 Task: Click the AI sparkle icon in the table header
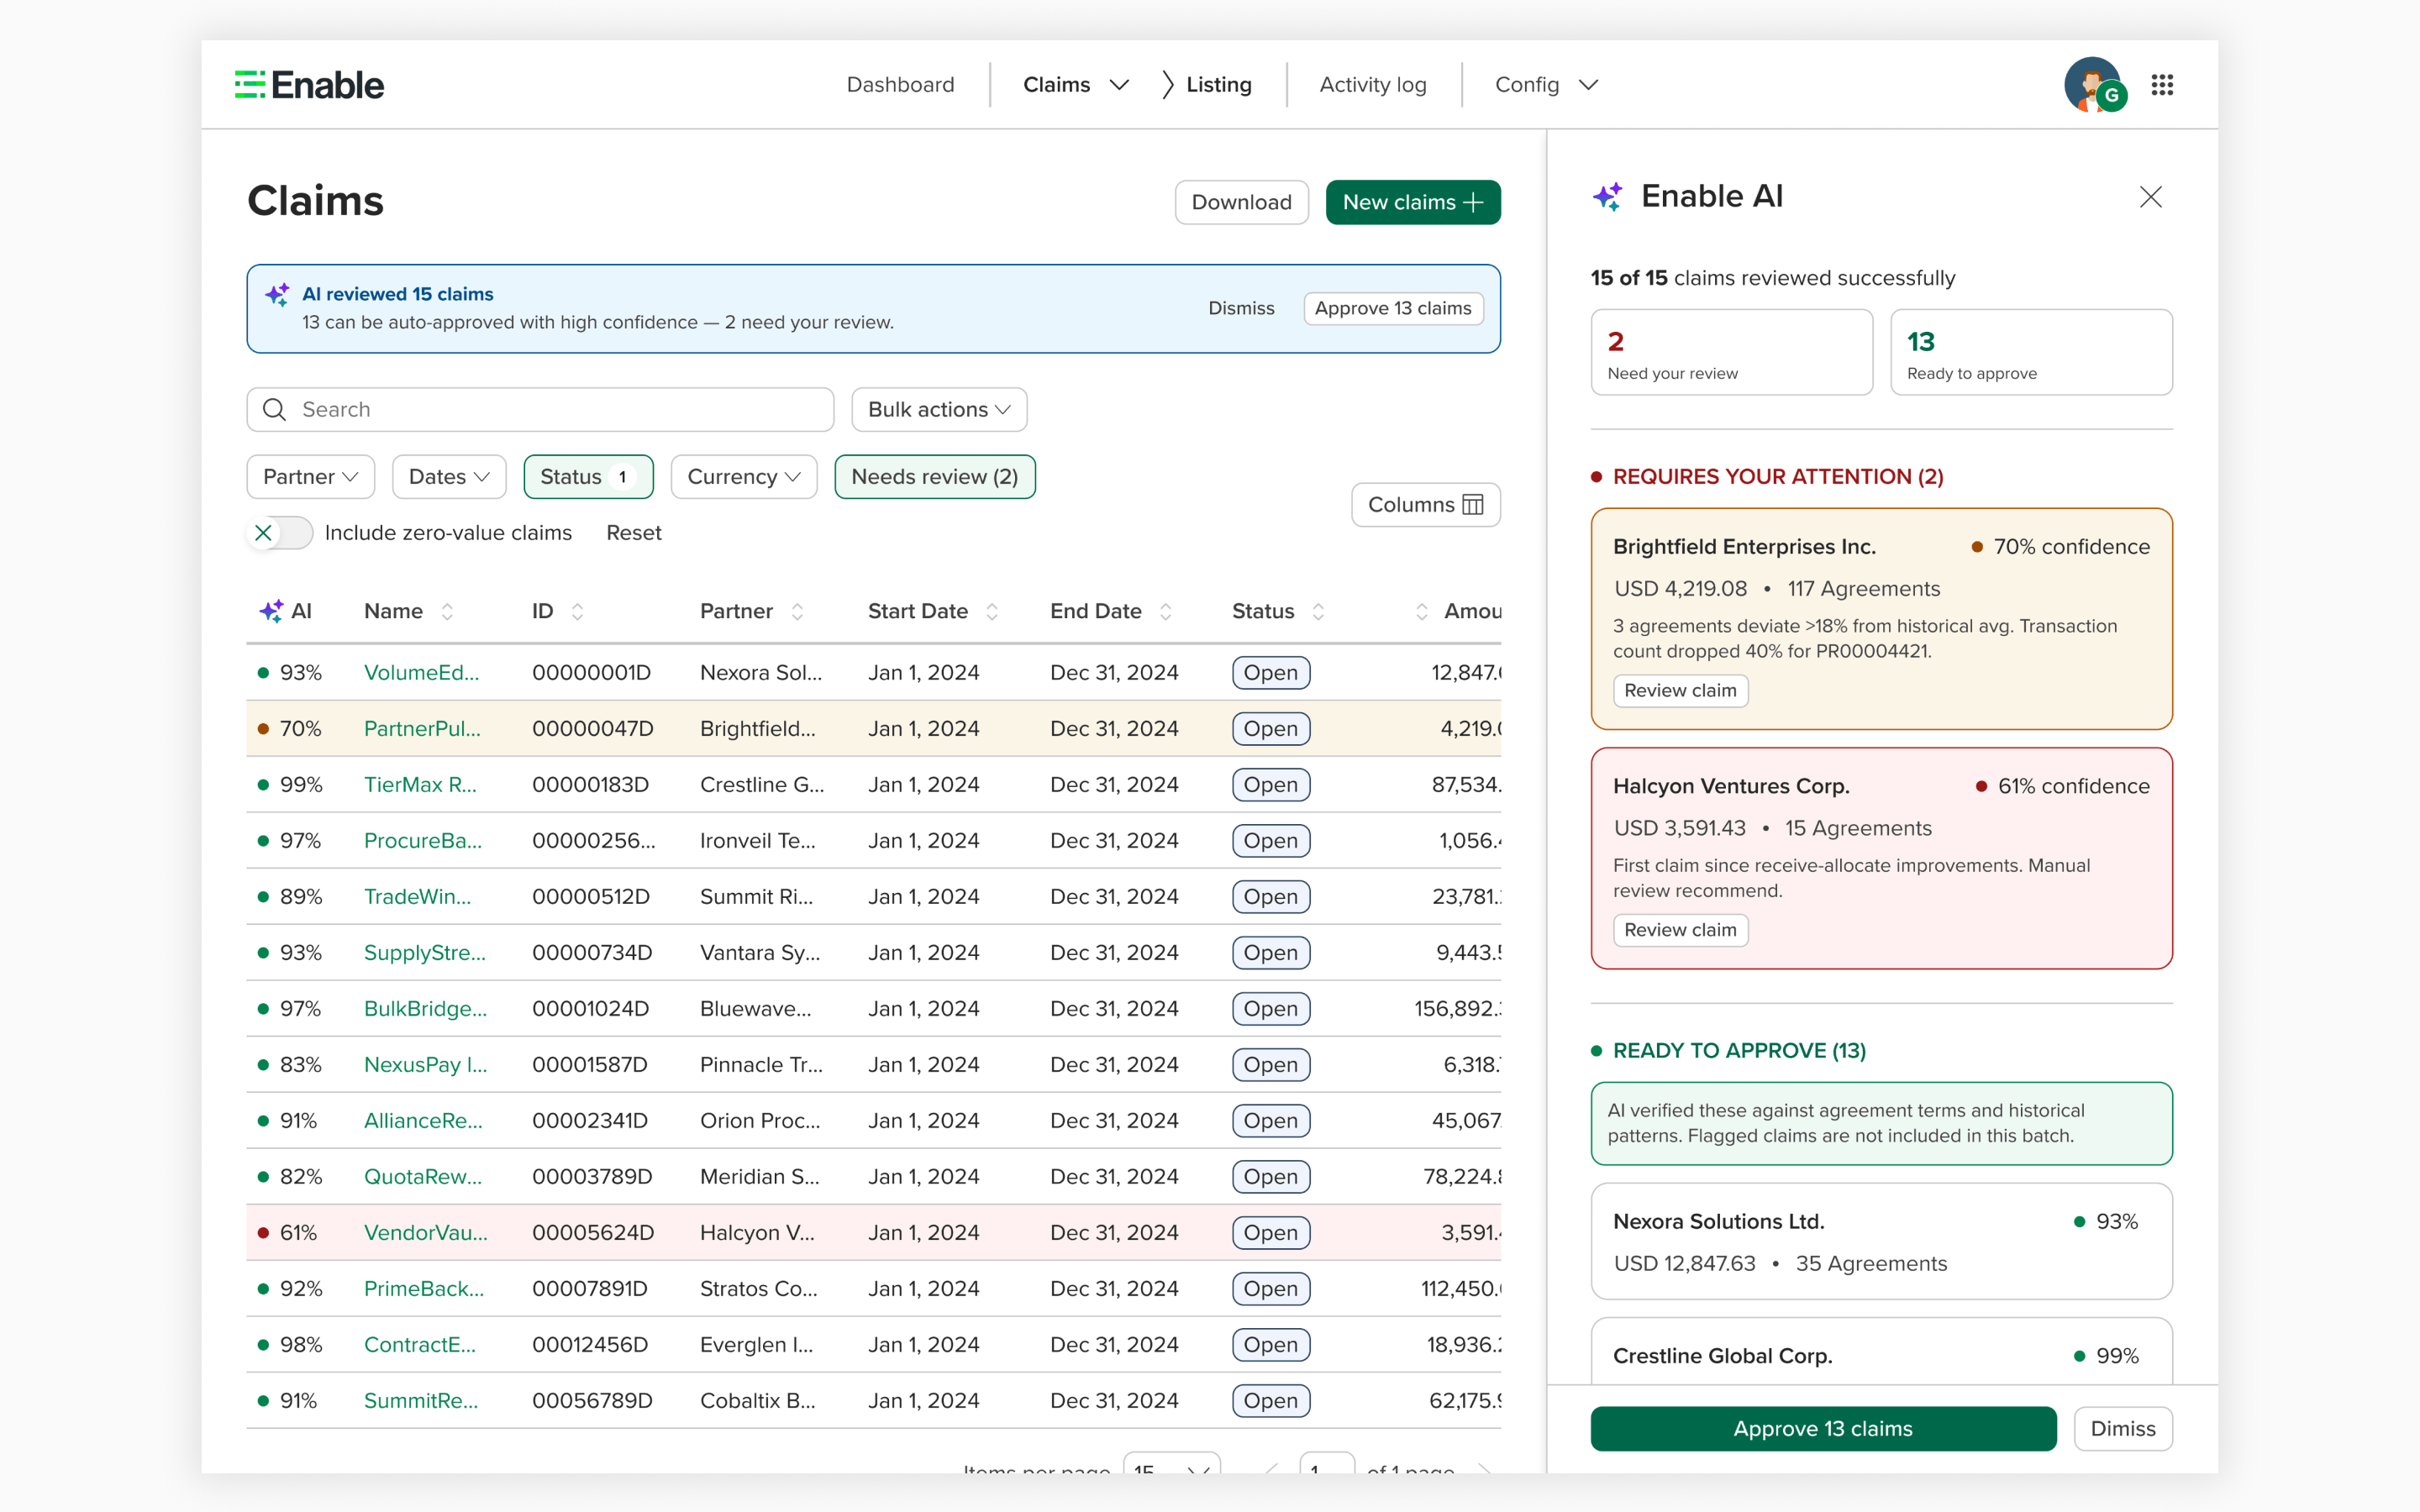[x=272, y=610]
